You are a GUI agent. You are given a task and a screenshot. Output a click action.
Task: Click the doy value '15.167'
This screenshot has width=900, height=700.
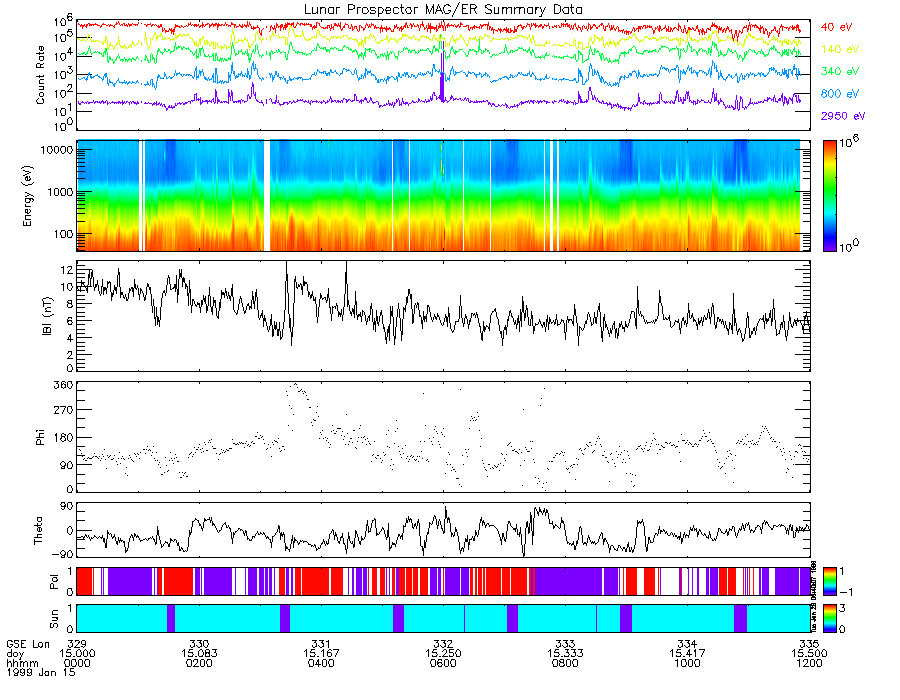pos(321,654)
